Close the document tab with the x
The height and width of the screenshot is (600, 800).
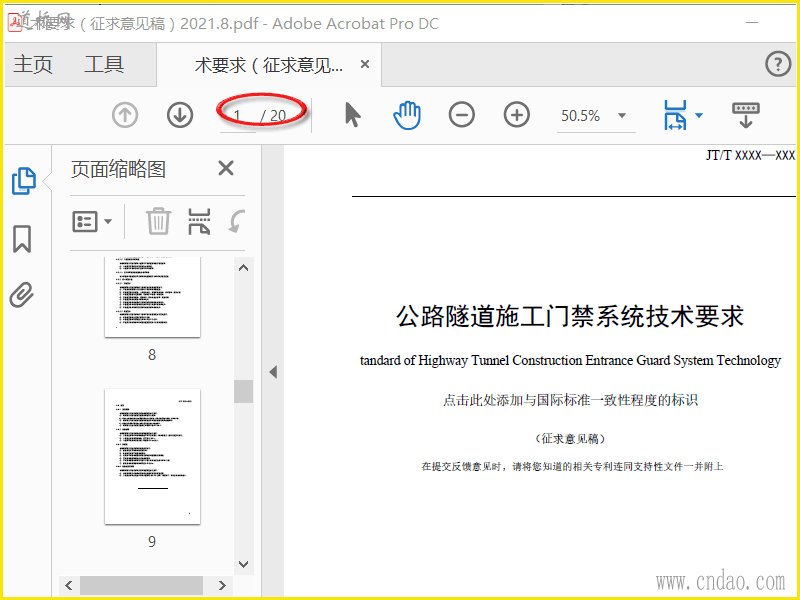(x=365, y=64)
